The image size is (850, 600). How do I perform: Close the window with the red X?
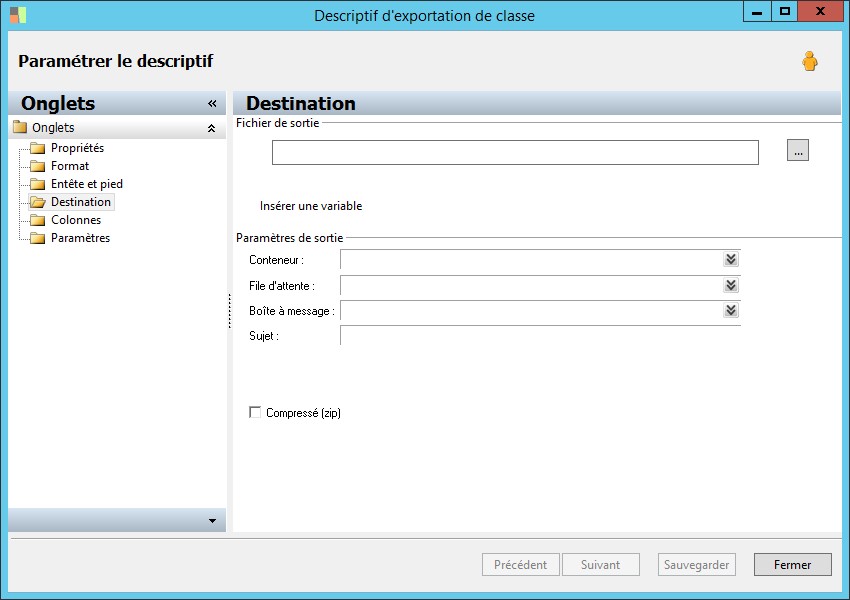[x=820, y=11]
